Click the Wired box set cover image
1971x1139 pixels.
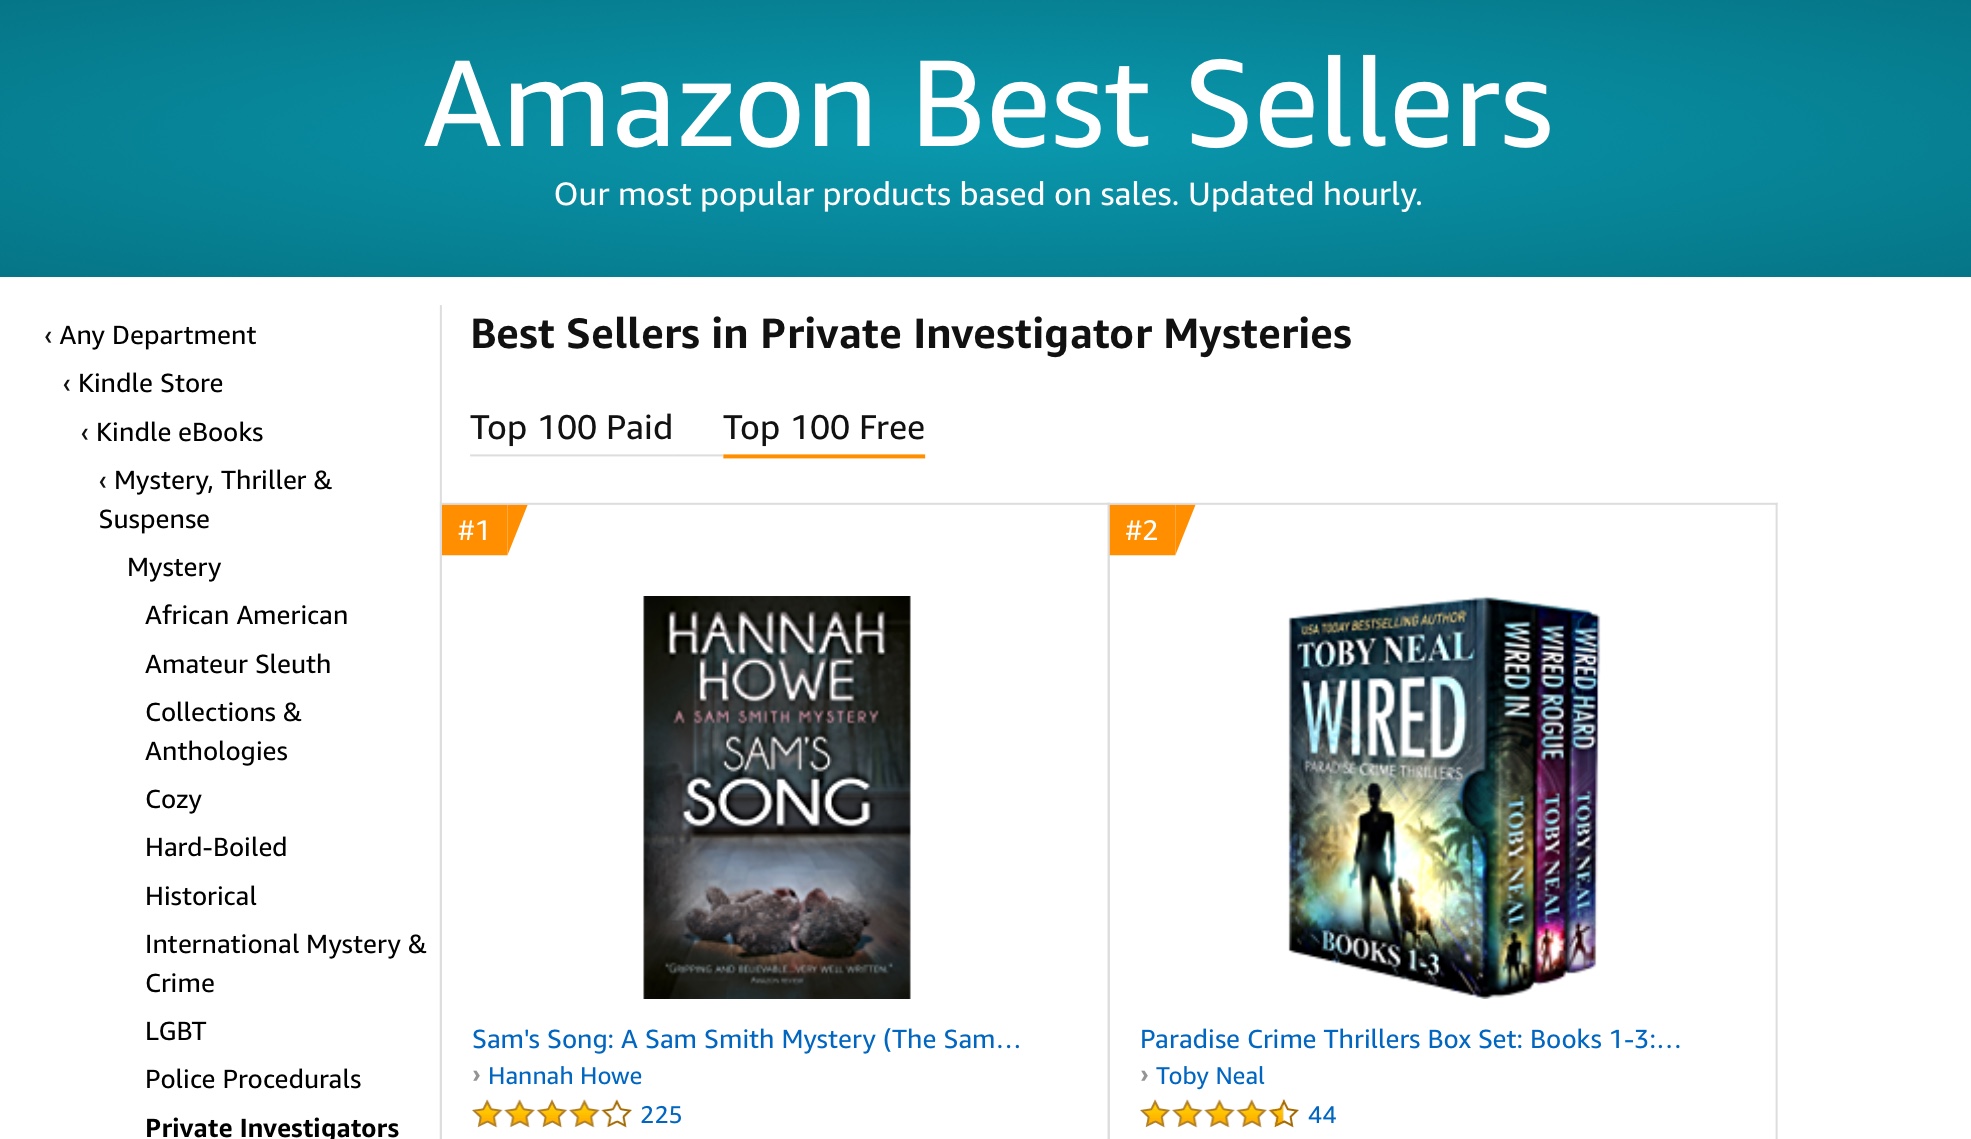click(x=1443, y=797)
